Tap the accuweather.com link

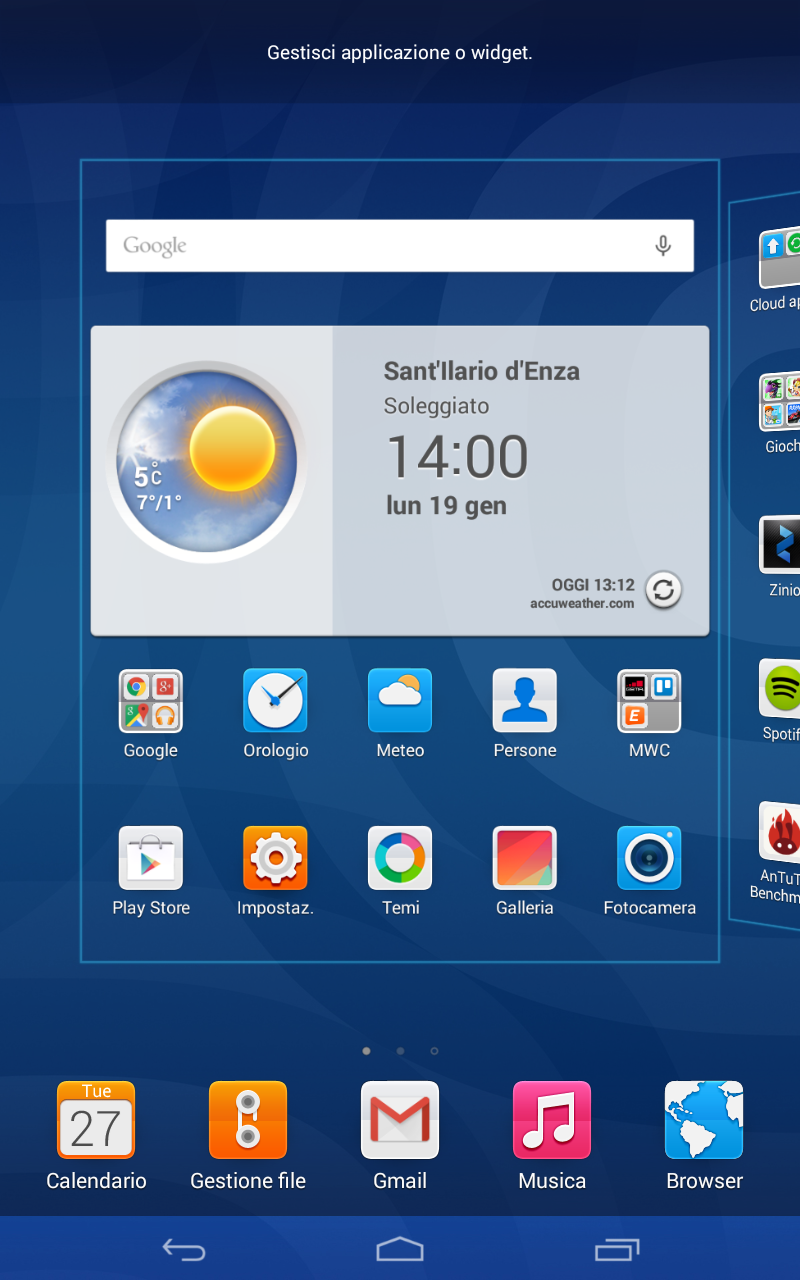[582, 603]
